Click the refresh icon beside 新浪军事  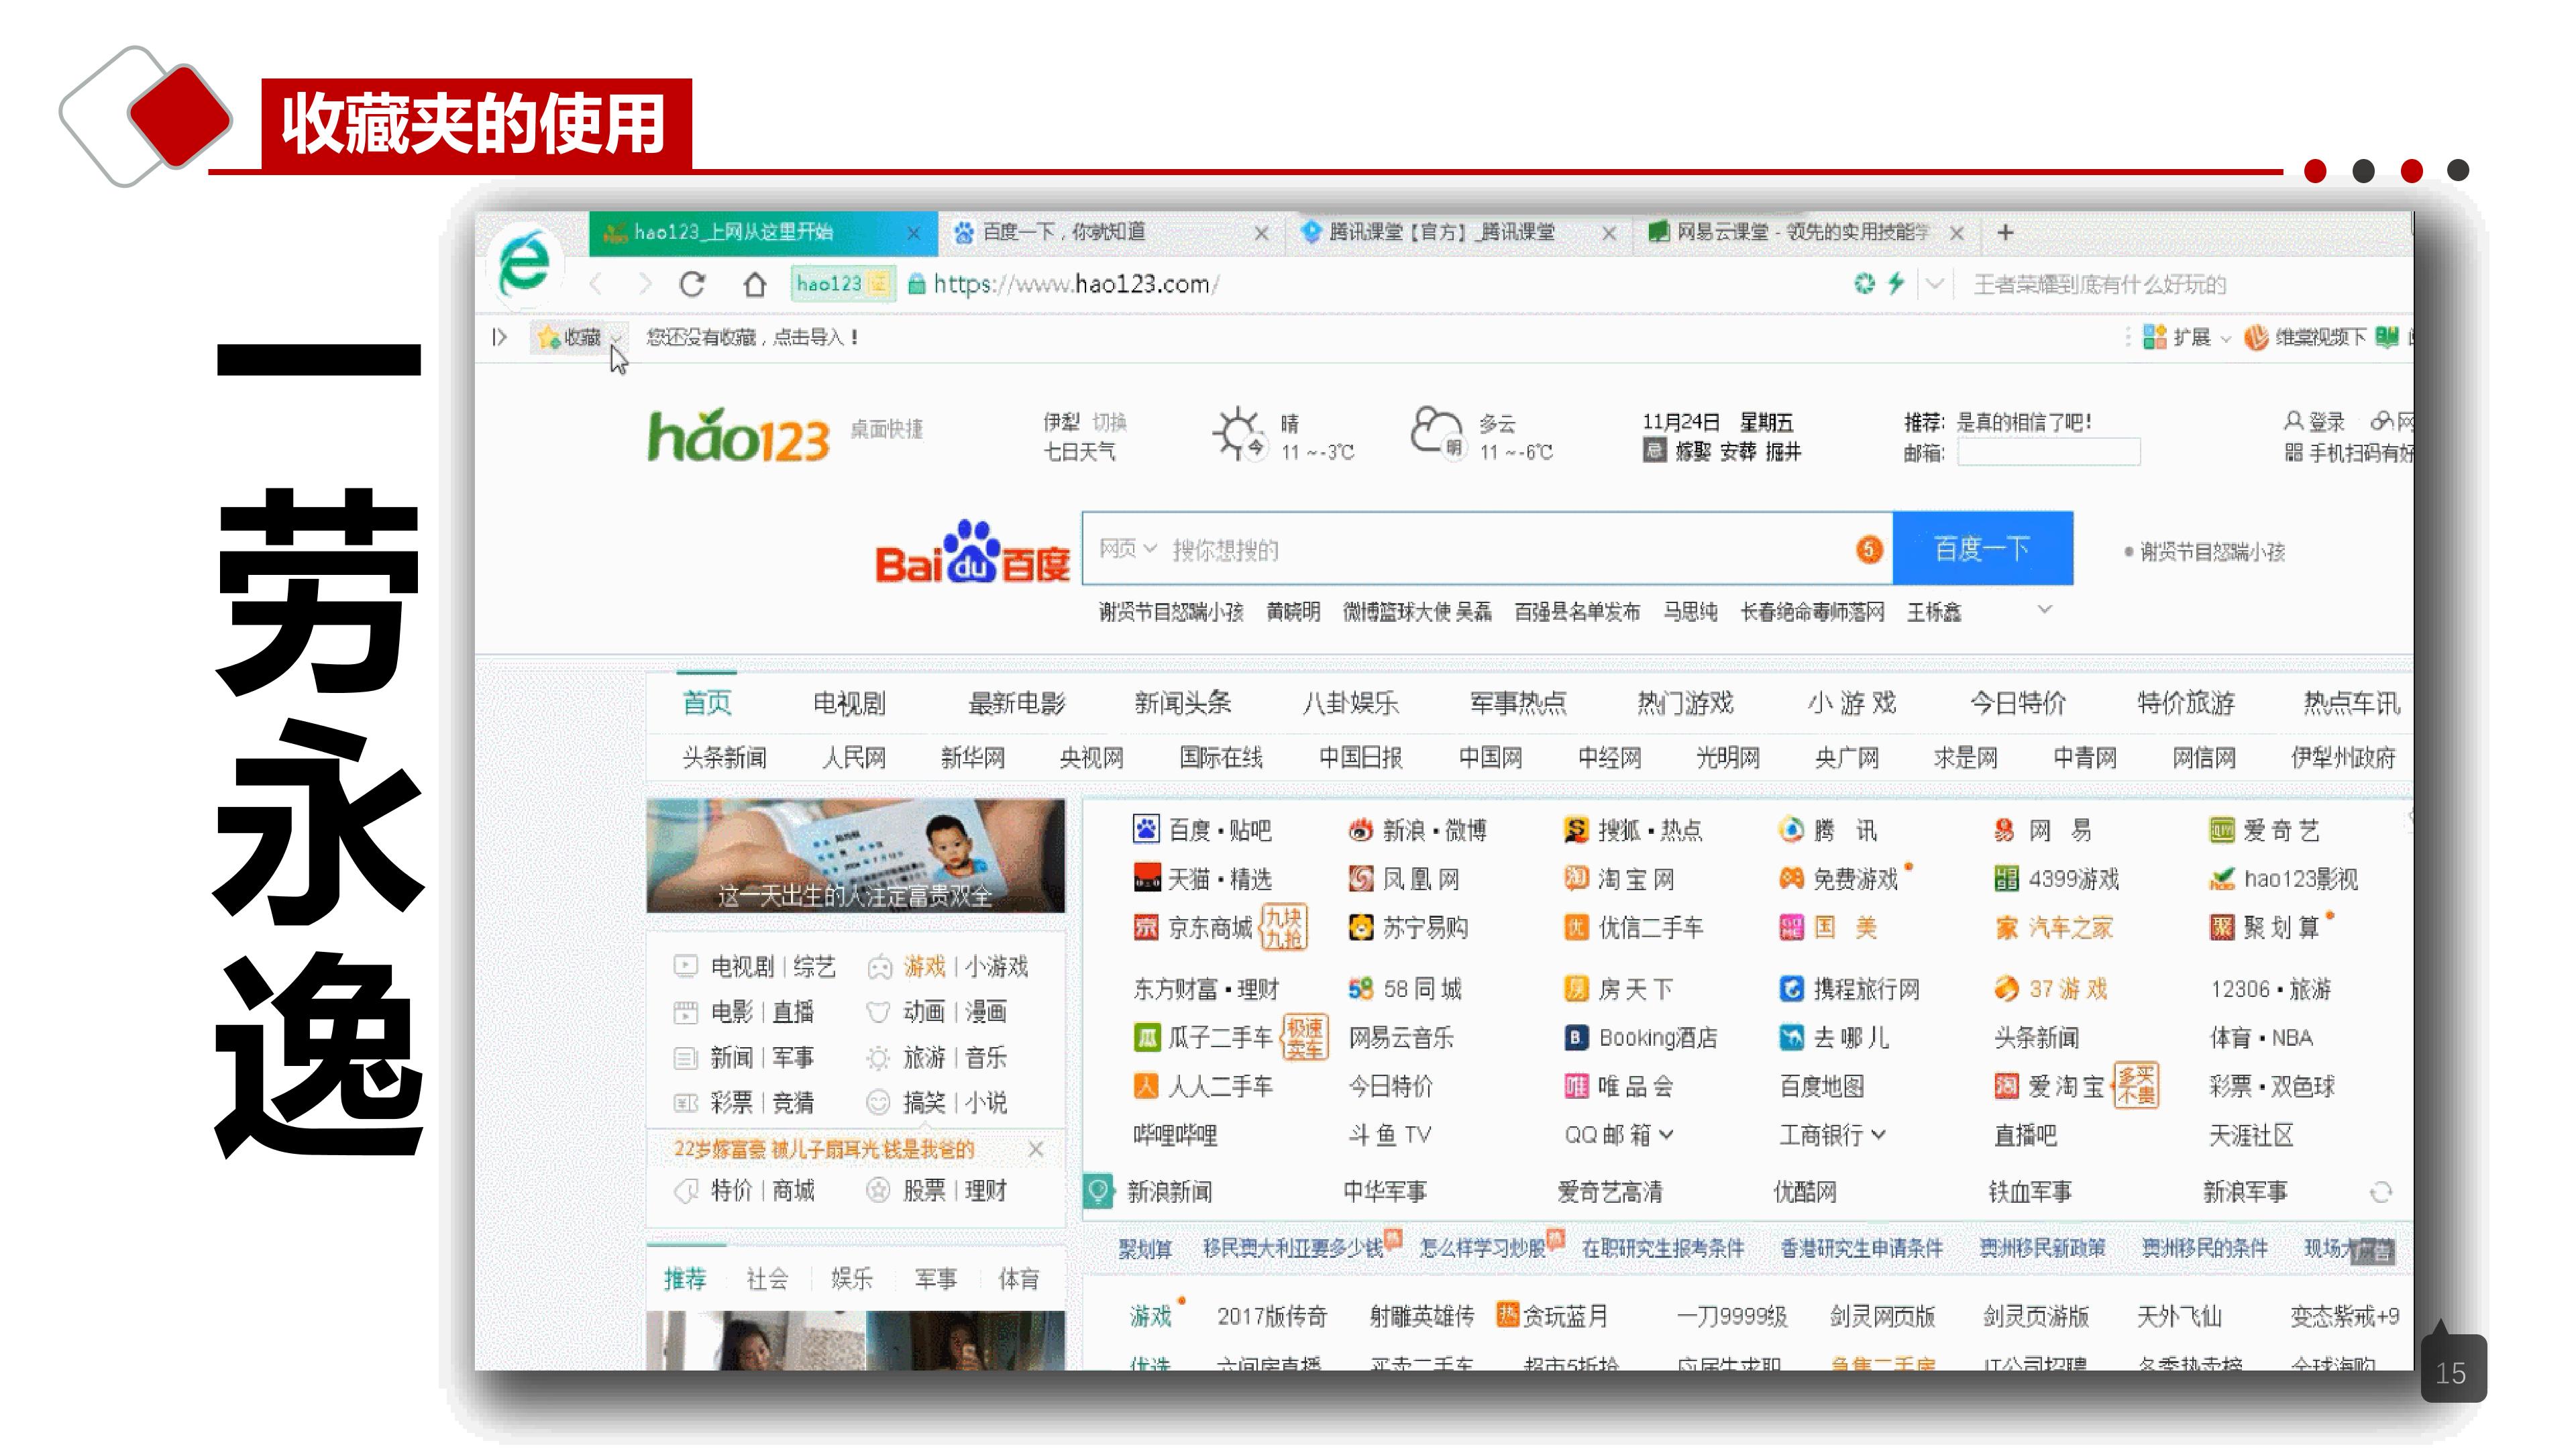pos(2381,1192)
